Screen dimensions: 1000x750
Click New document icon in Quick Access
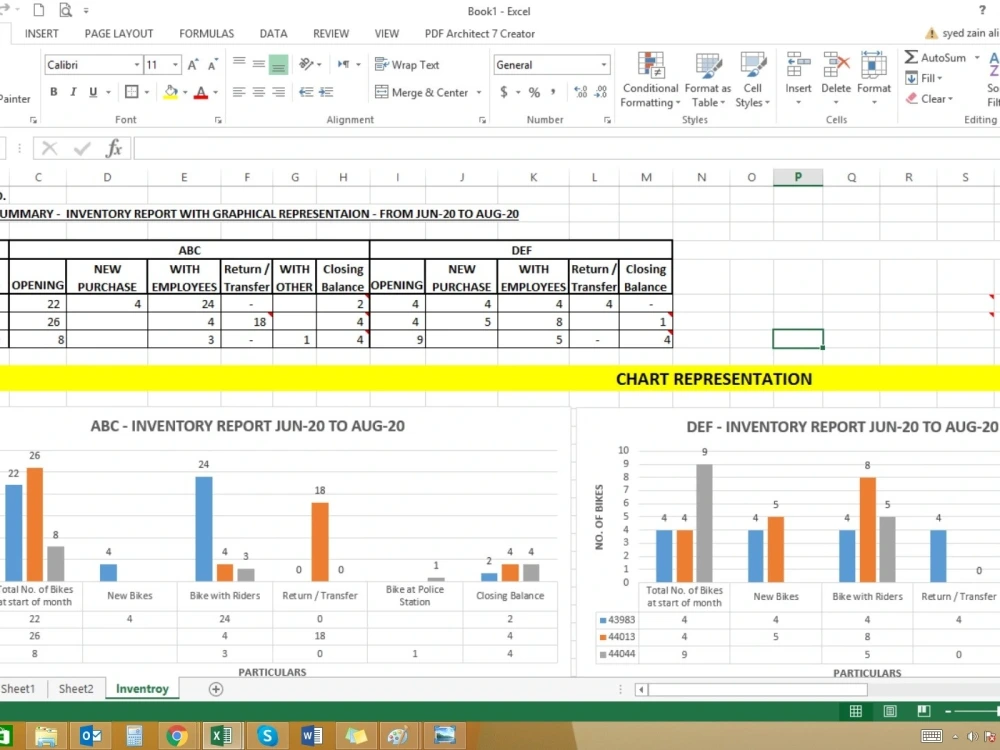coord(39,10)
